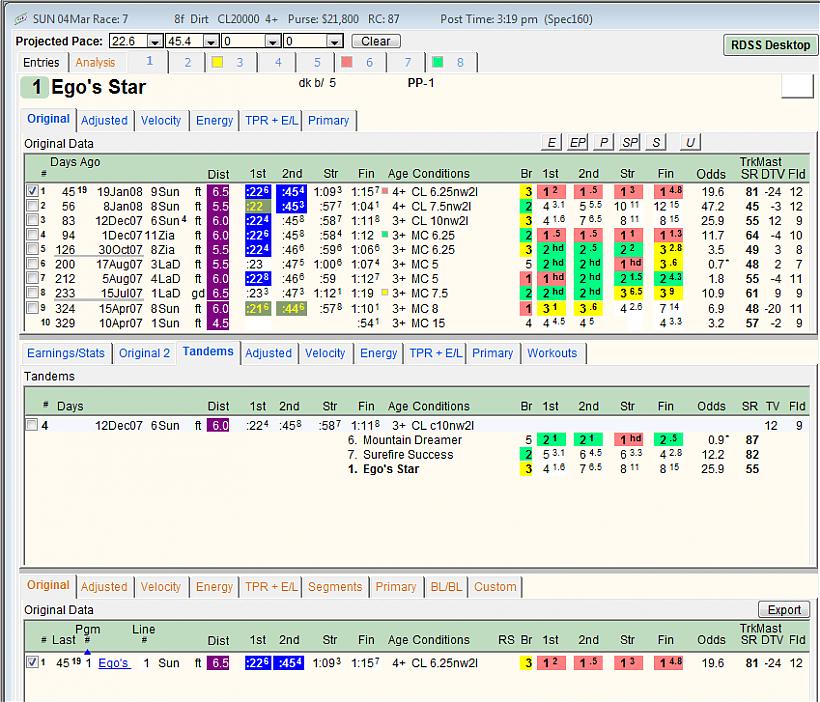Click the horse icon beside the race title
The height and width of the screenshot is (702, 820).
click(21, 19)
